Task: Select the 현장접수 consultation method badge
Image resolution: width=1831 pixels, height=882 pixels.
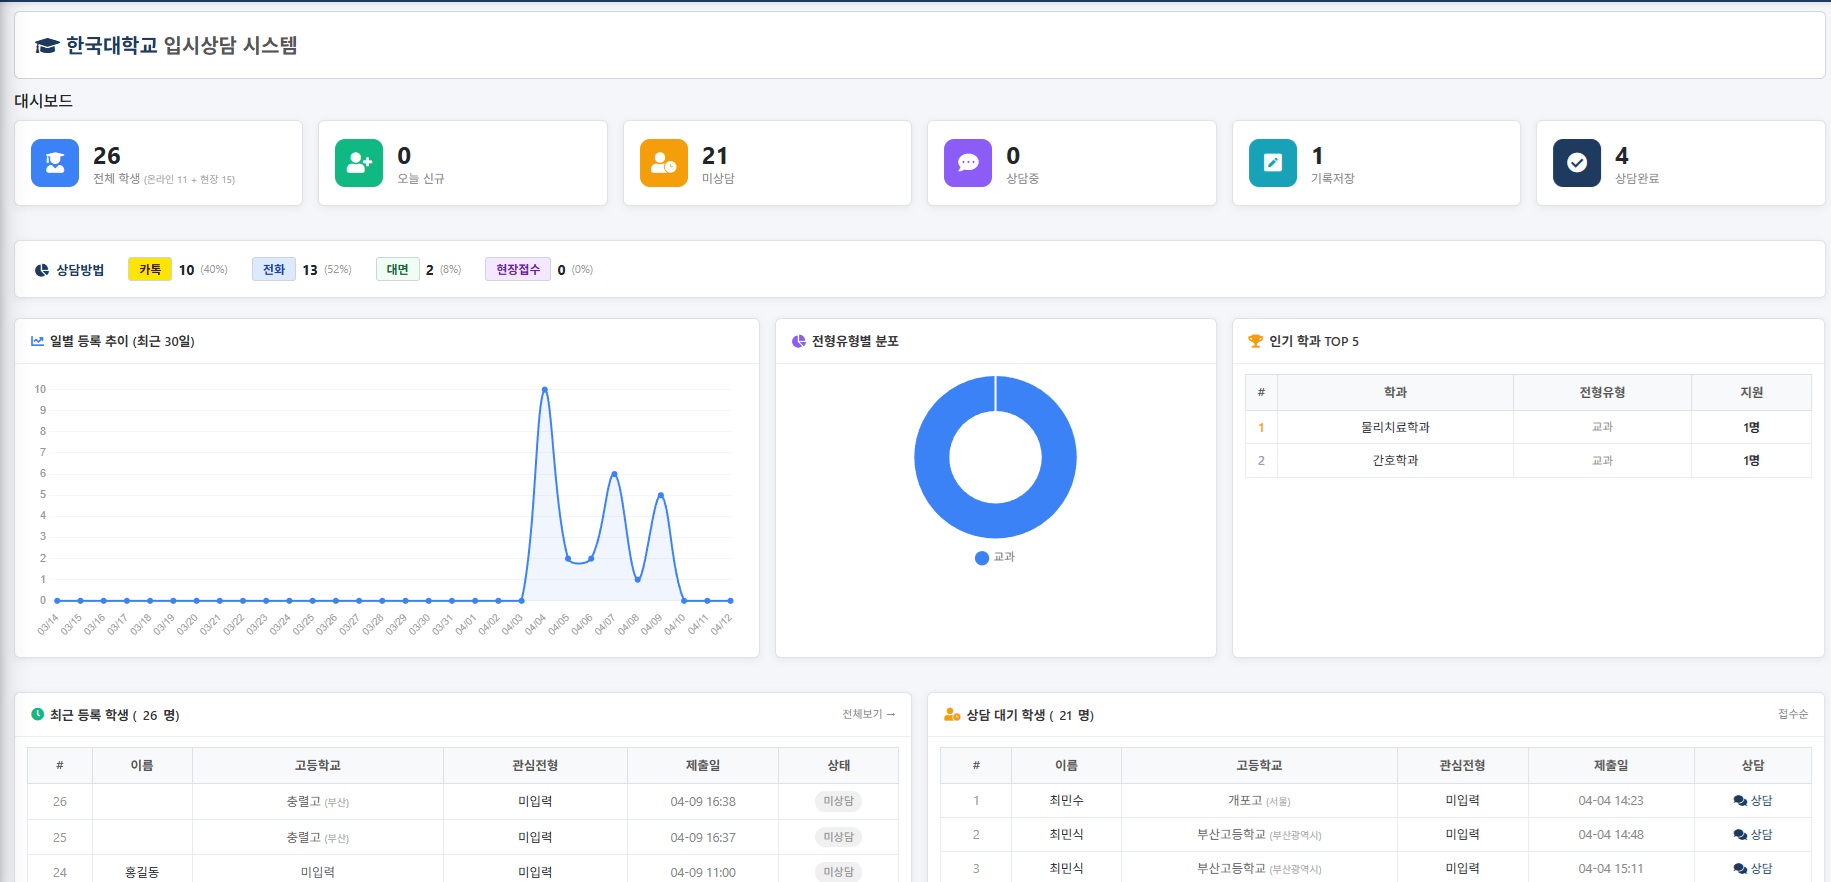Action: click(517, 269)
